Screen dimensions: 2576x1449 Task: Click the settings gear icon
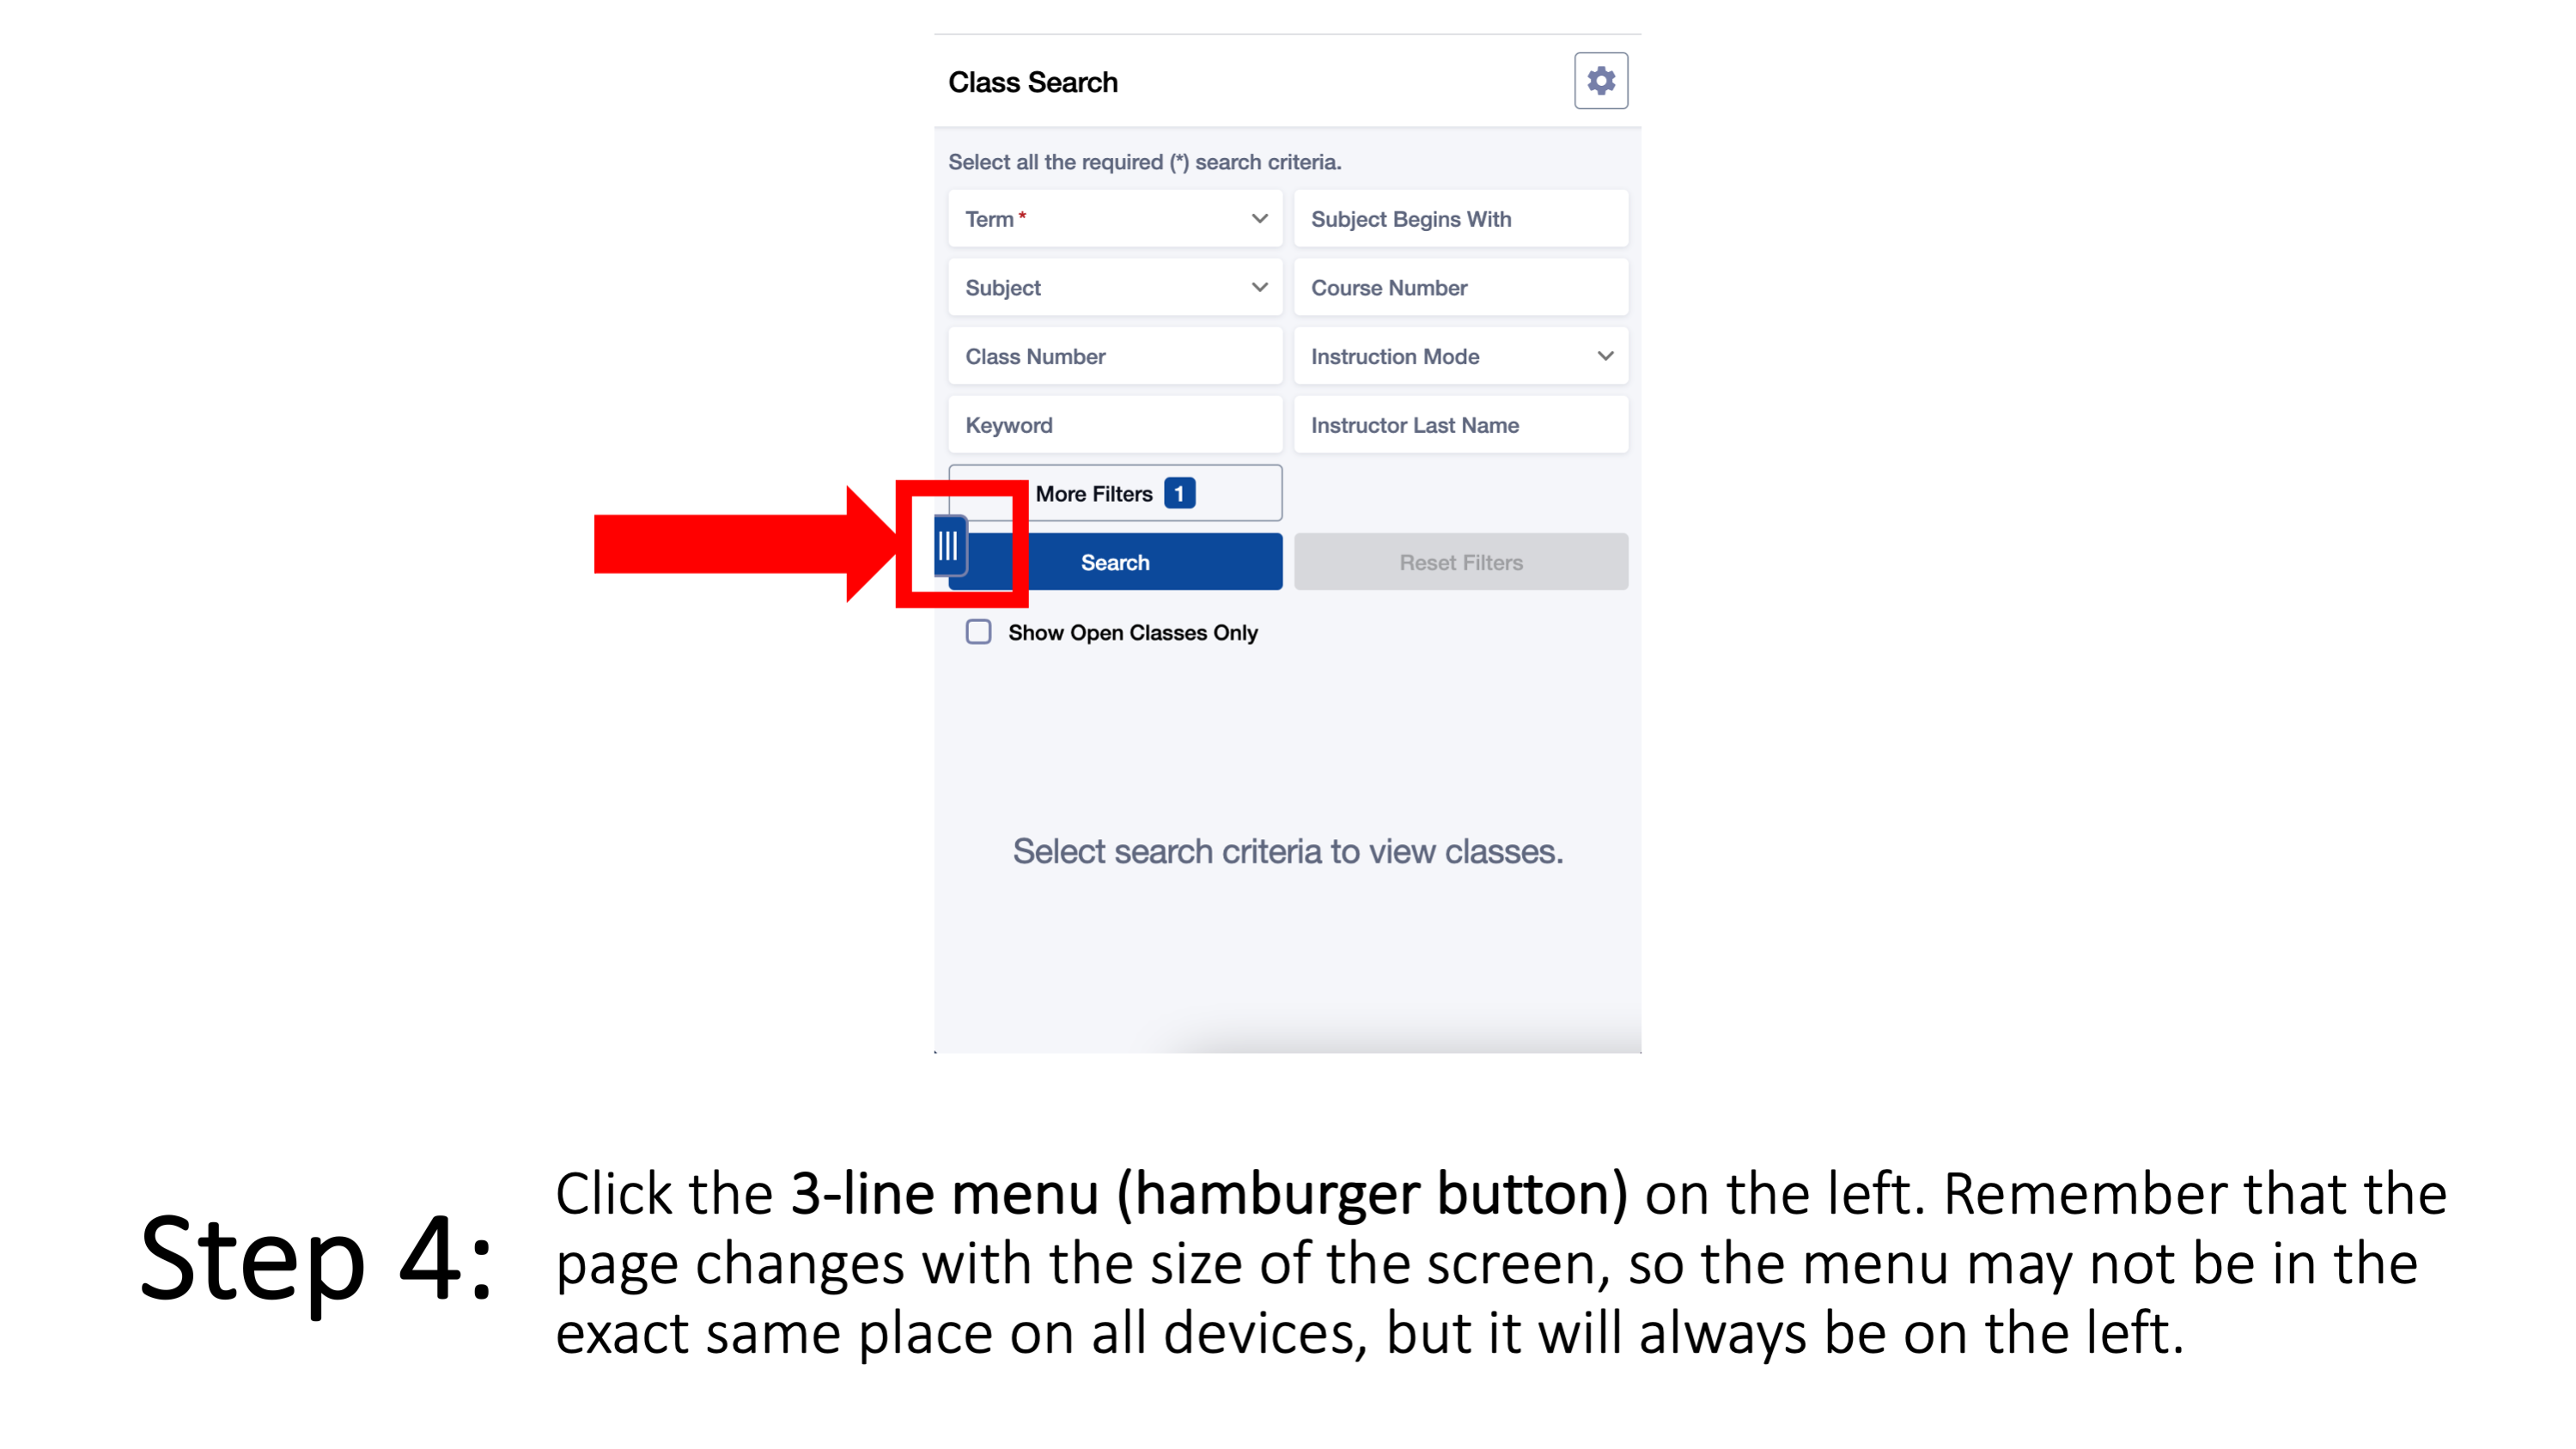(x=1601, y=82)
